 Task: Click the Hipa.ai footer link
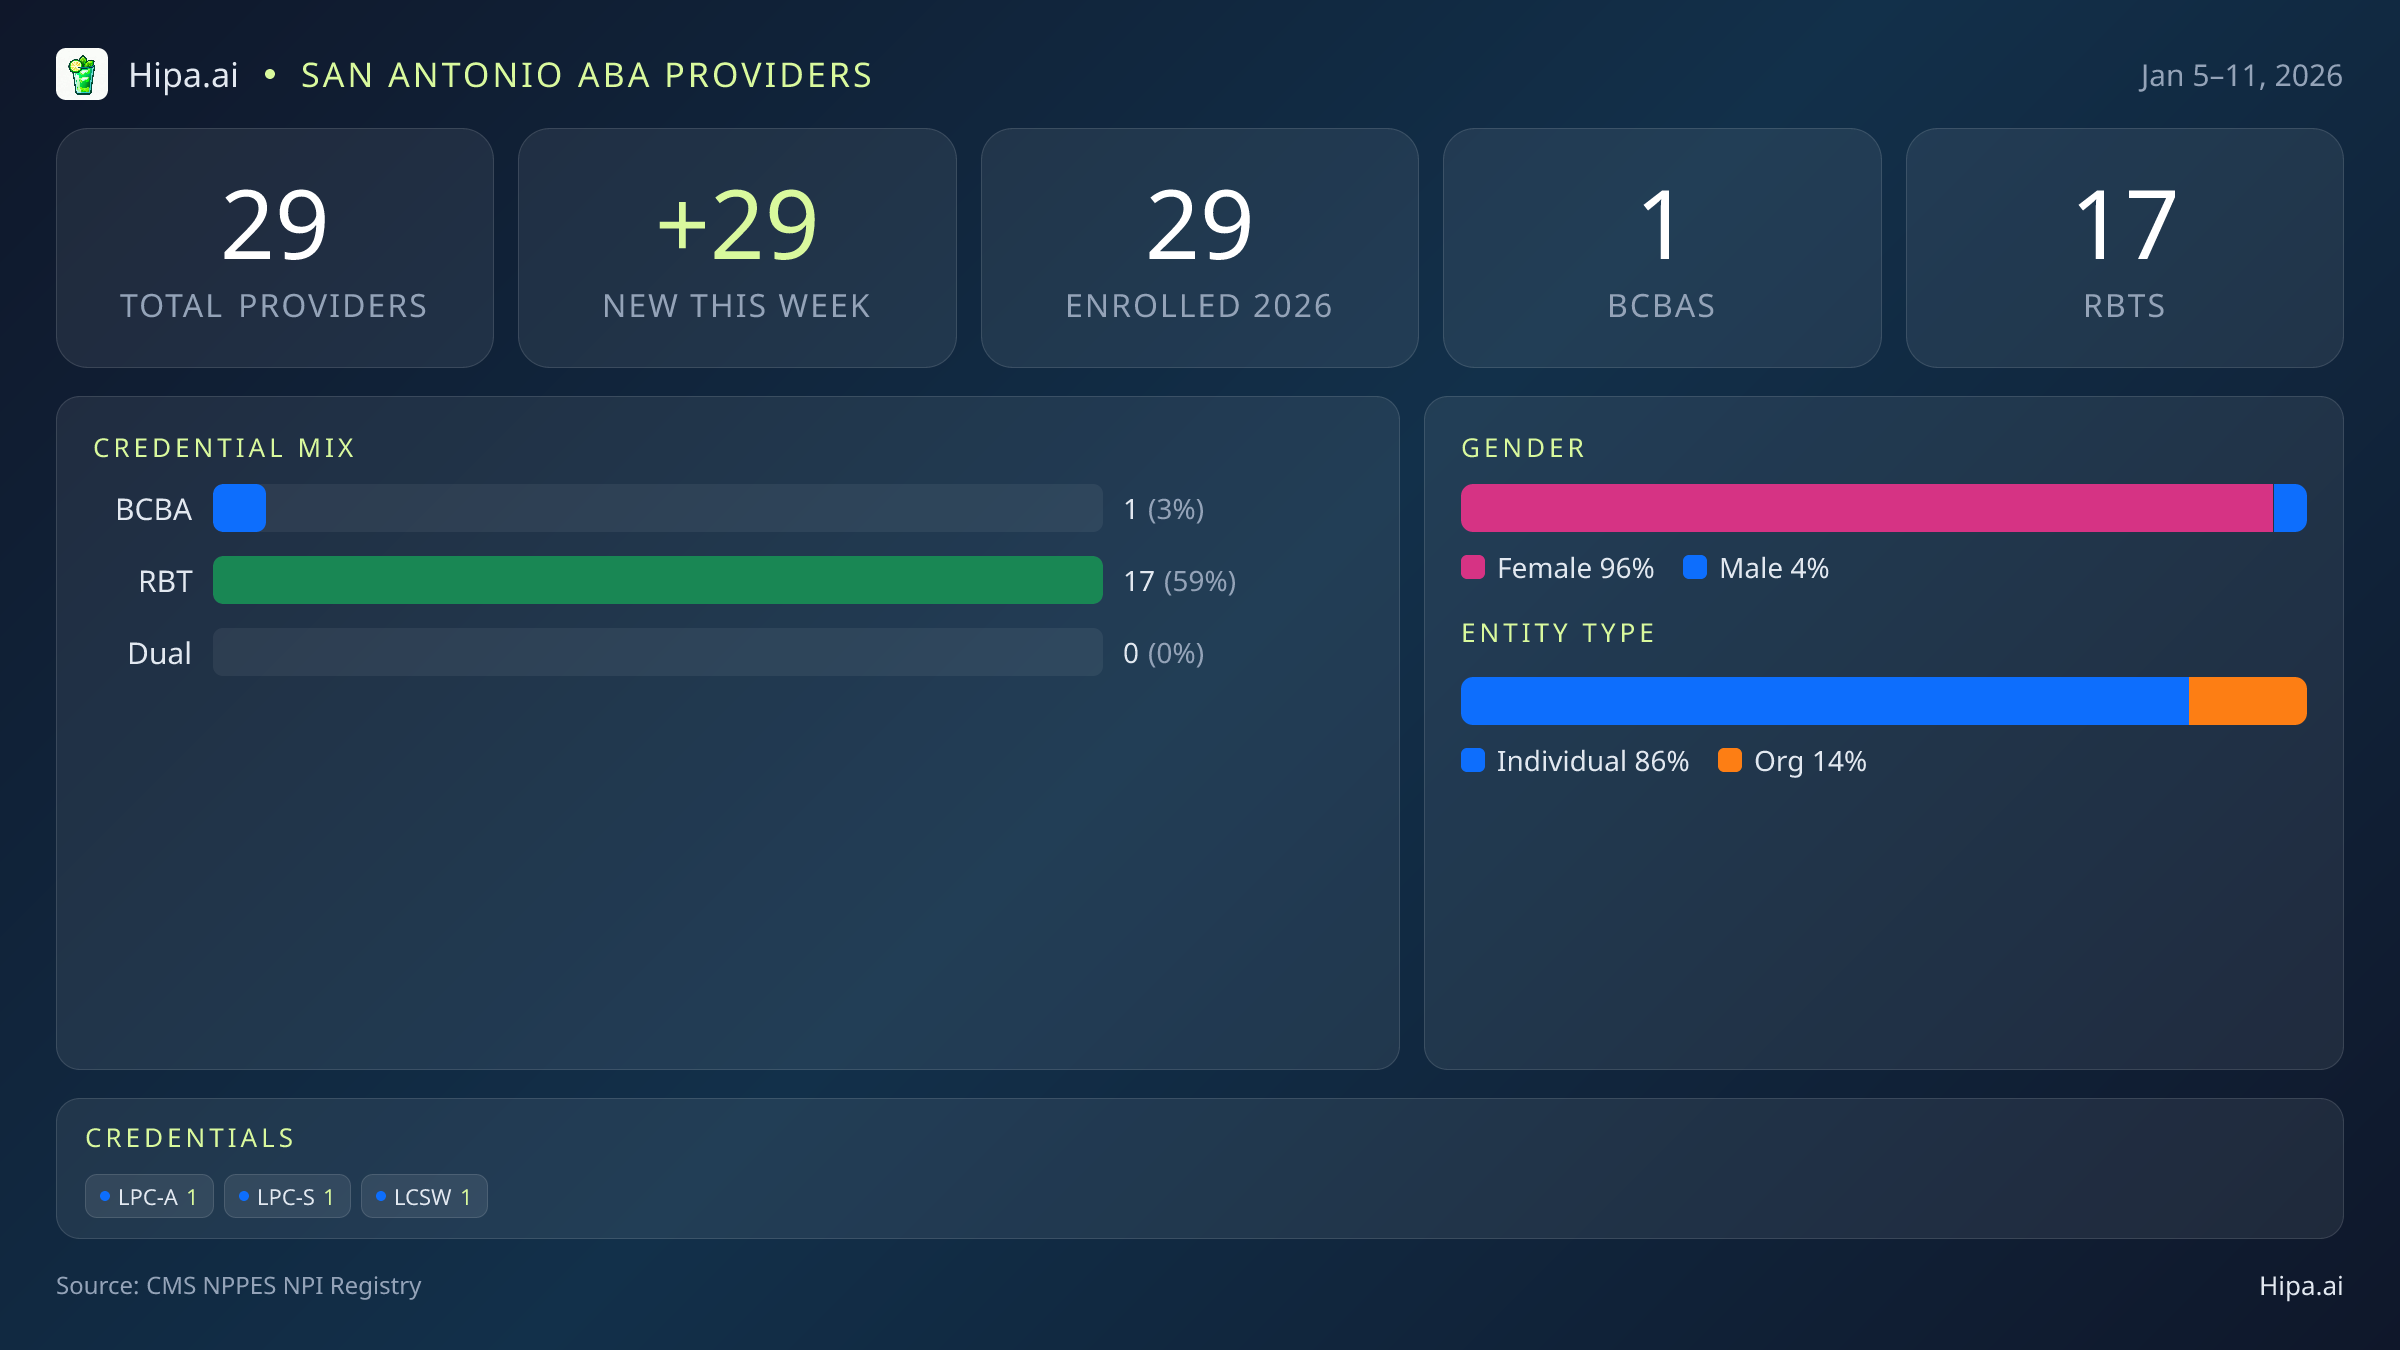pos(2304,1286)
